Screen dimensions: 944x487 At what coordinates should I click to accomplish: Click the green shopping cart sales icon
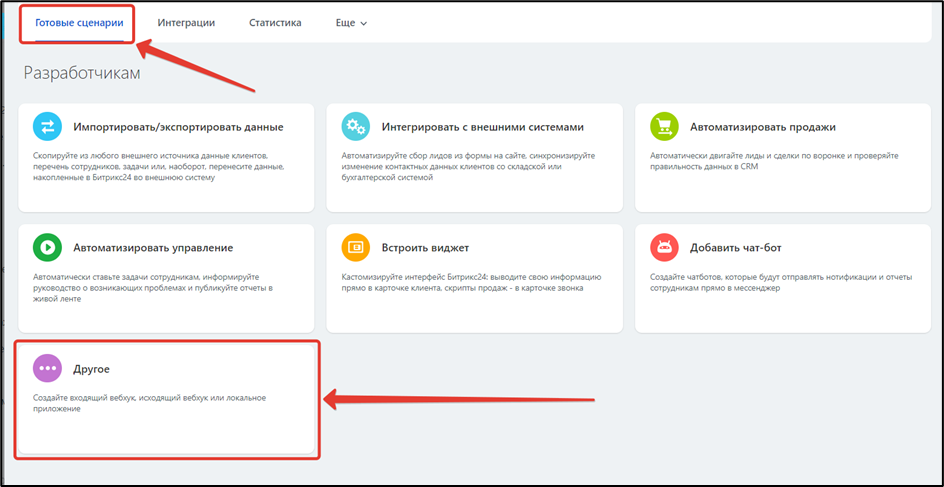(664, 127)
